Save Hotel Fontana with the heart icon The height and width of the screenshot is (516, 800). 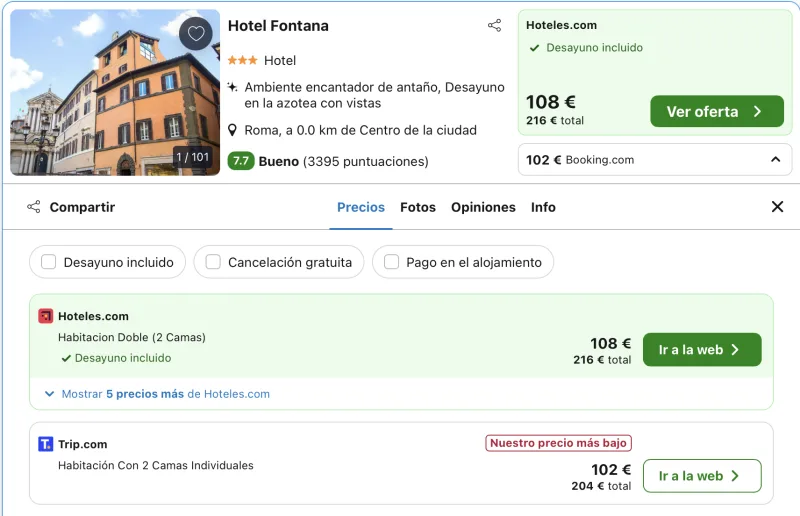(x=196, y=34)
